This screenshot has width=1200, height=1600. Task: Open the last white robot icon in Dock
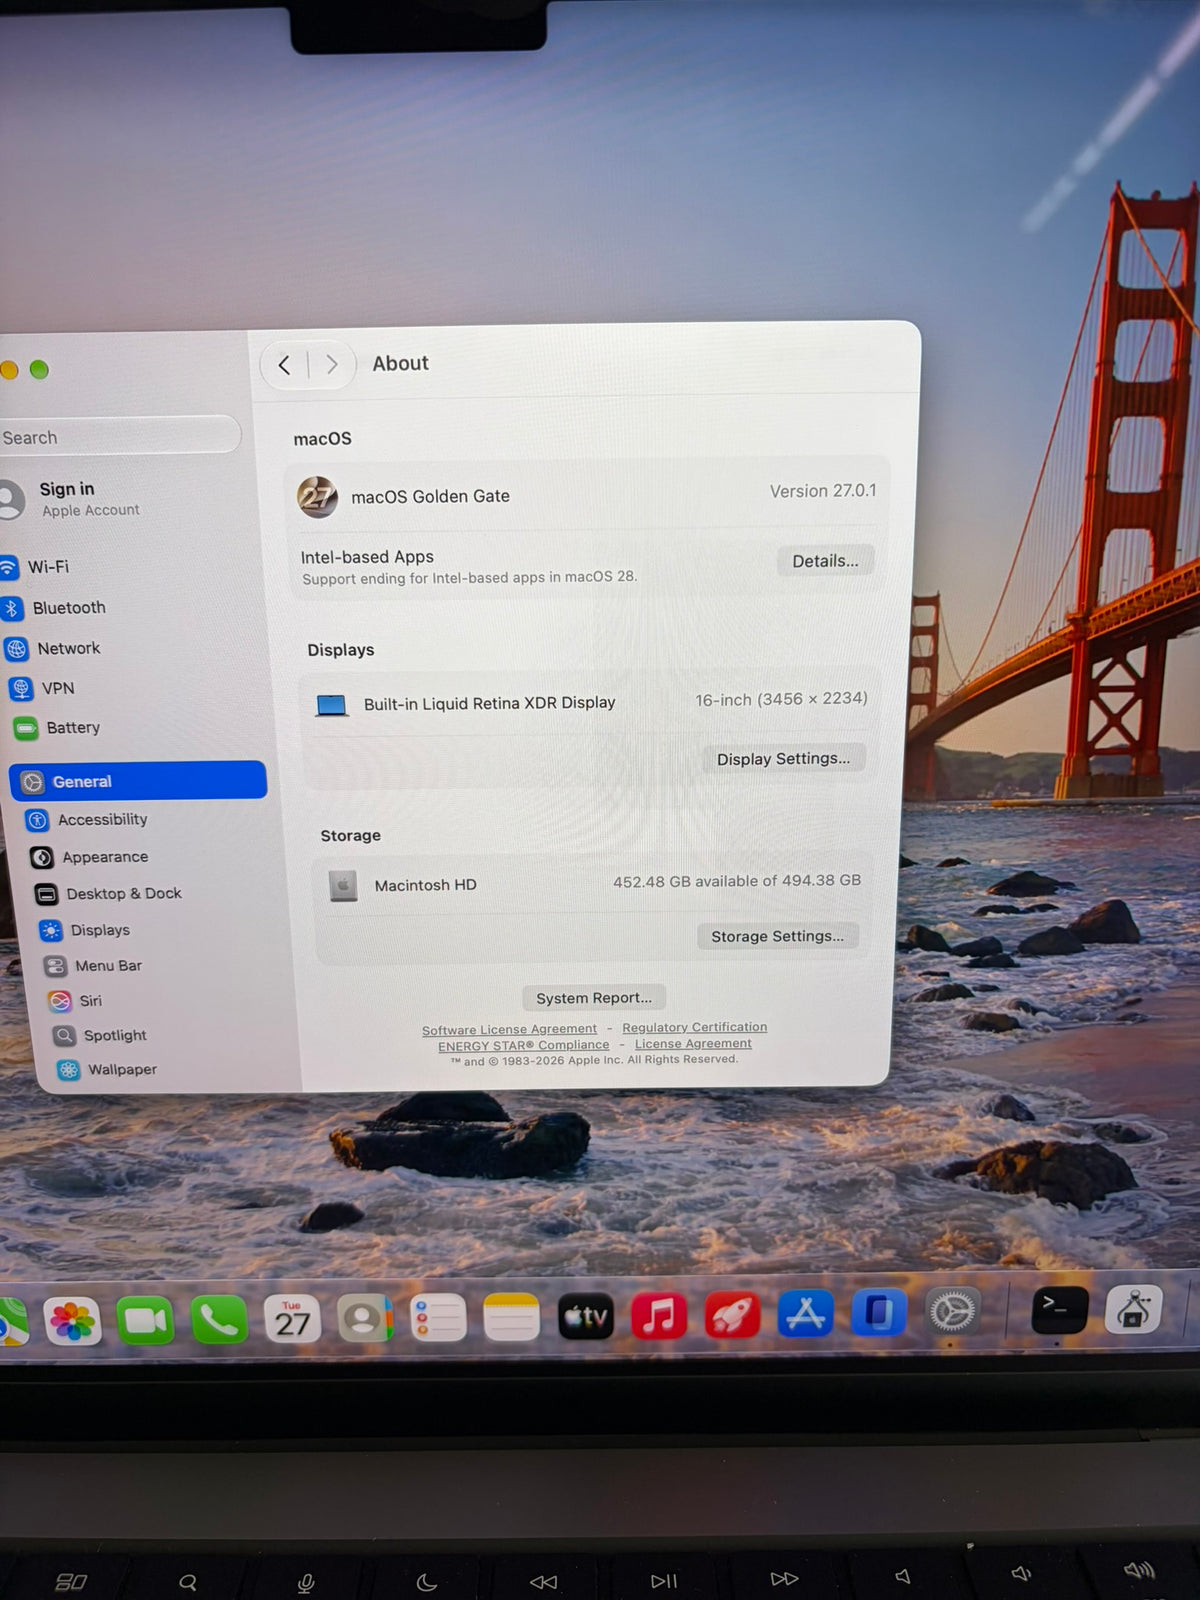point(1133,1308)
